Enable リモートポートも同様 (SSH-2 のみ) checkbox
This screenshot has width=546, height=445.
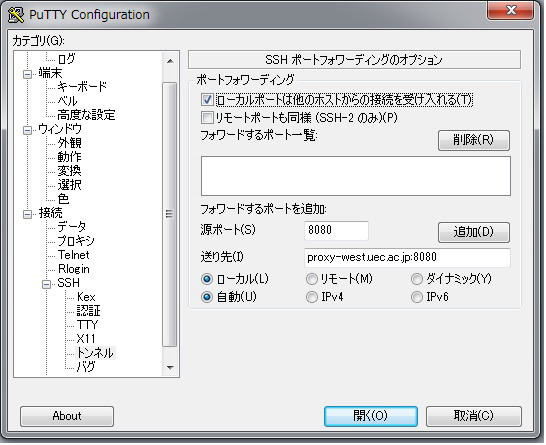tap(207, 118)
